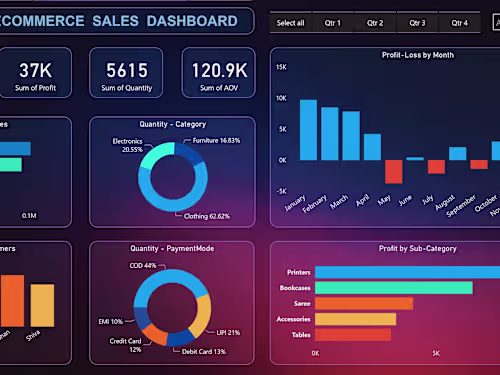Select the January bar in Profit-Loss chart

pyautogui.click(x=308, y=130)
